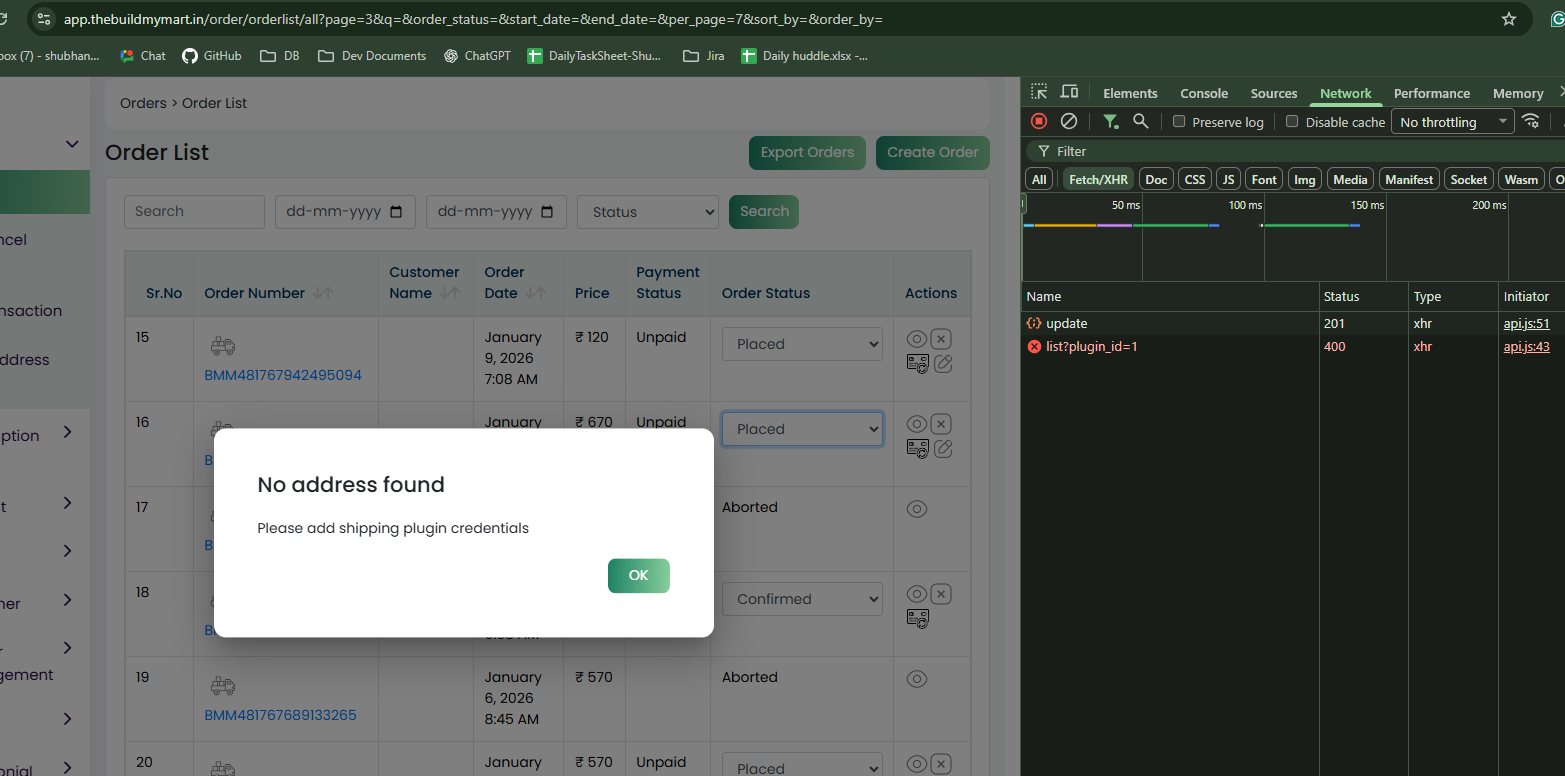Clear the network log
Image resolution: width=1565 pixels, height=776 pixels.
coord(1069,121)
